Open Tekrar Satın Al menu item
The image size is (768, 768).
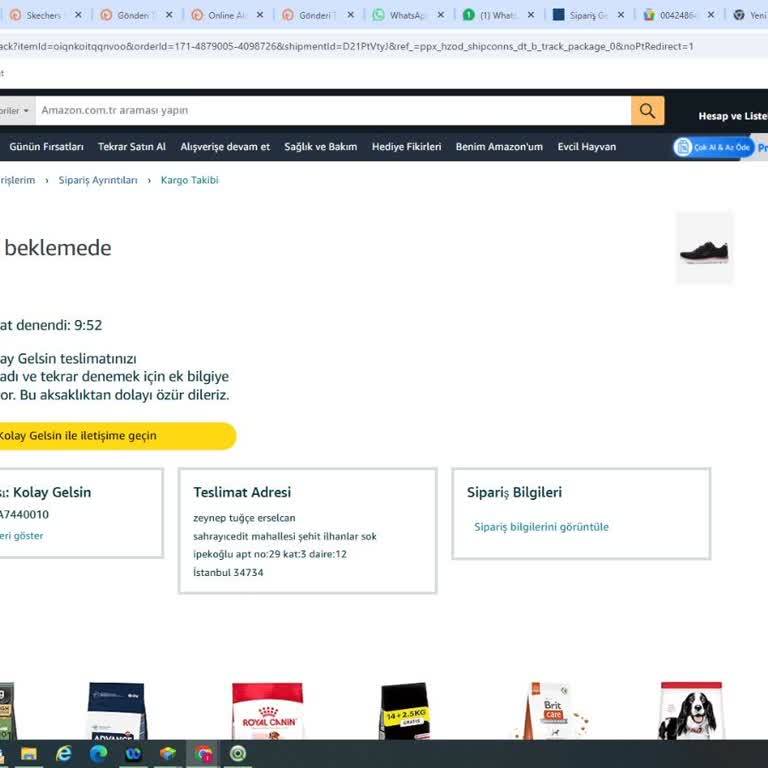pyautogui.click(x=132, y=147)
